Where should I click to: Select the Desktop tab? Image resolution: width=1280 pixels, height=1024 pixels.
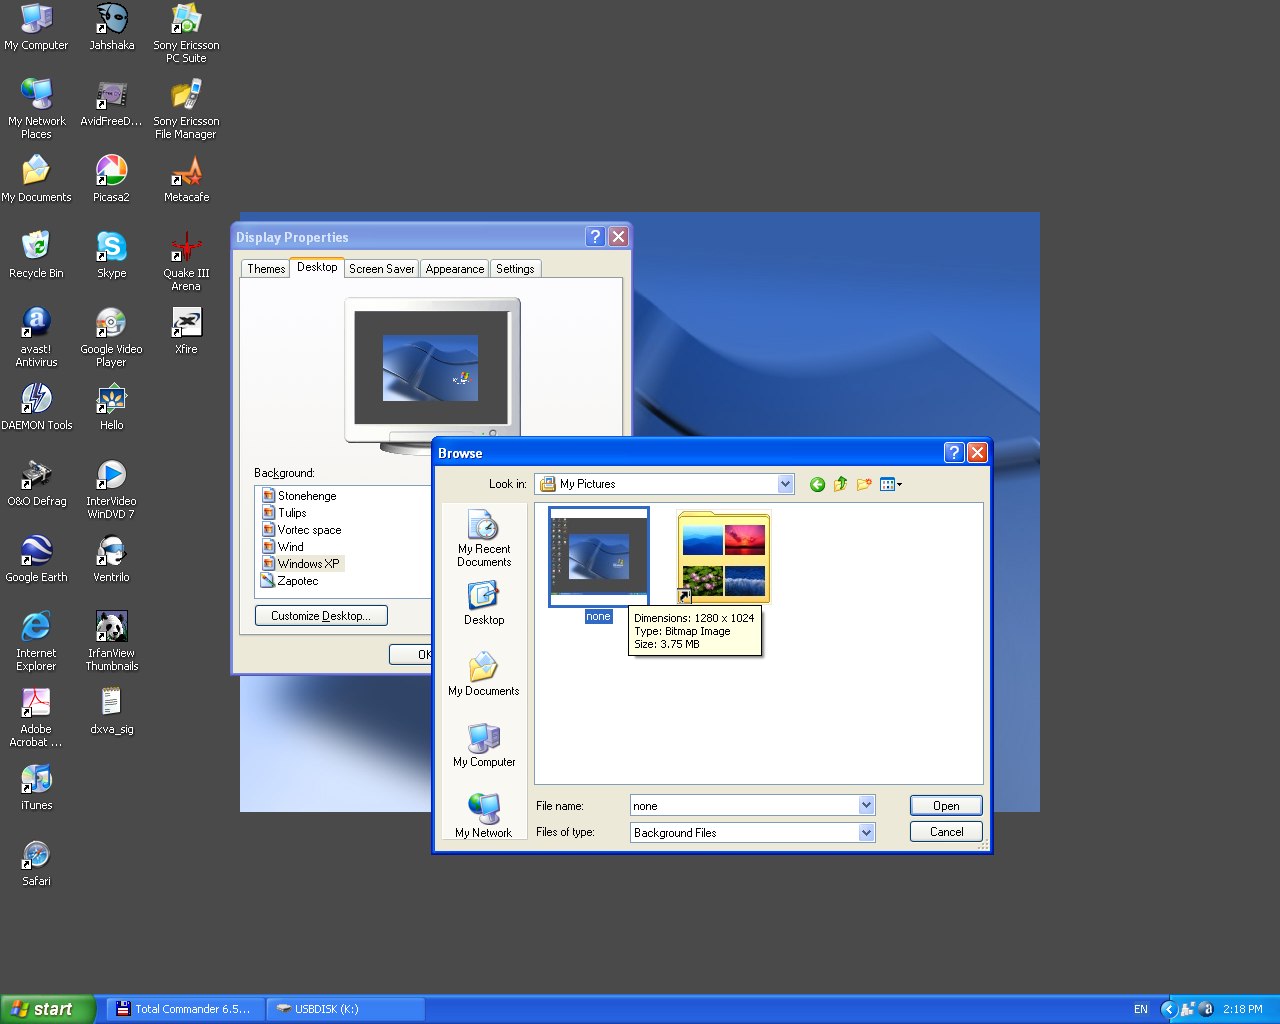point(317,267)
